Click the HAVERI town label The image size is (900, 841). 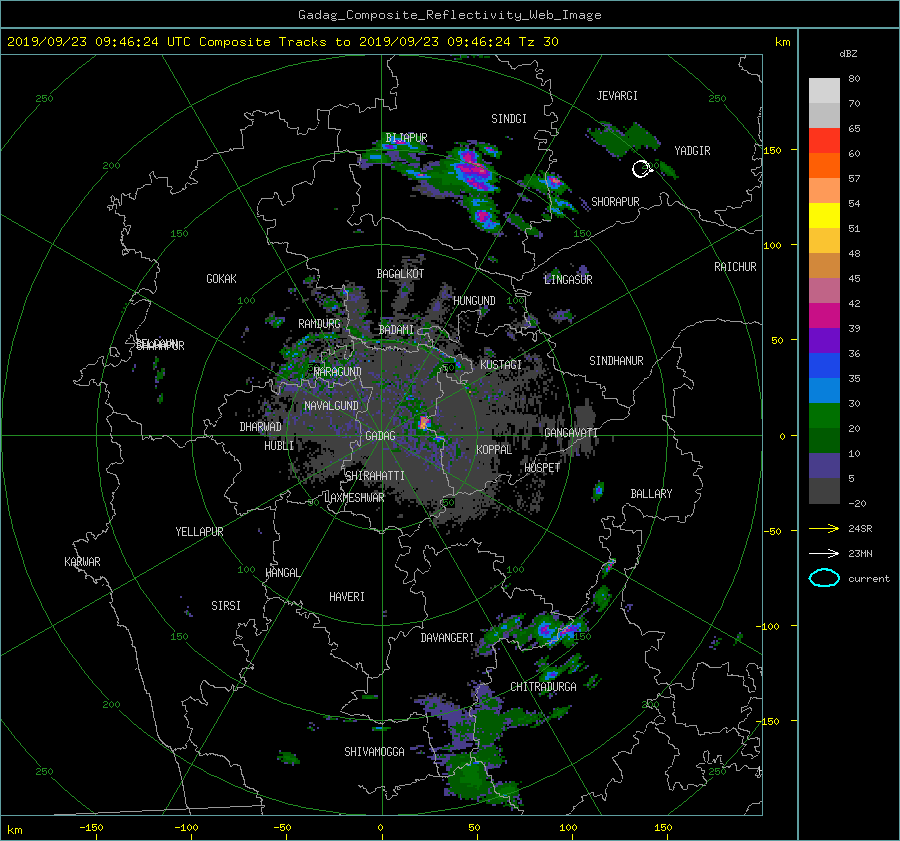347,596
